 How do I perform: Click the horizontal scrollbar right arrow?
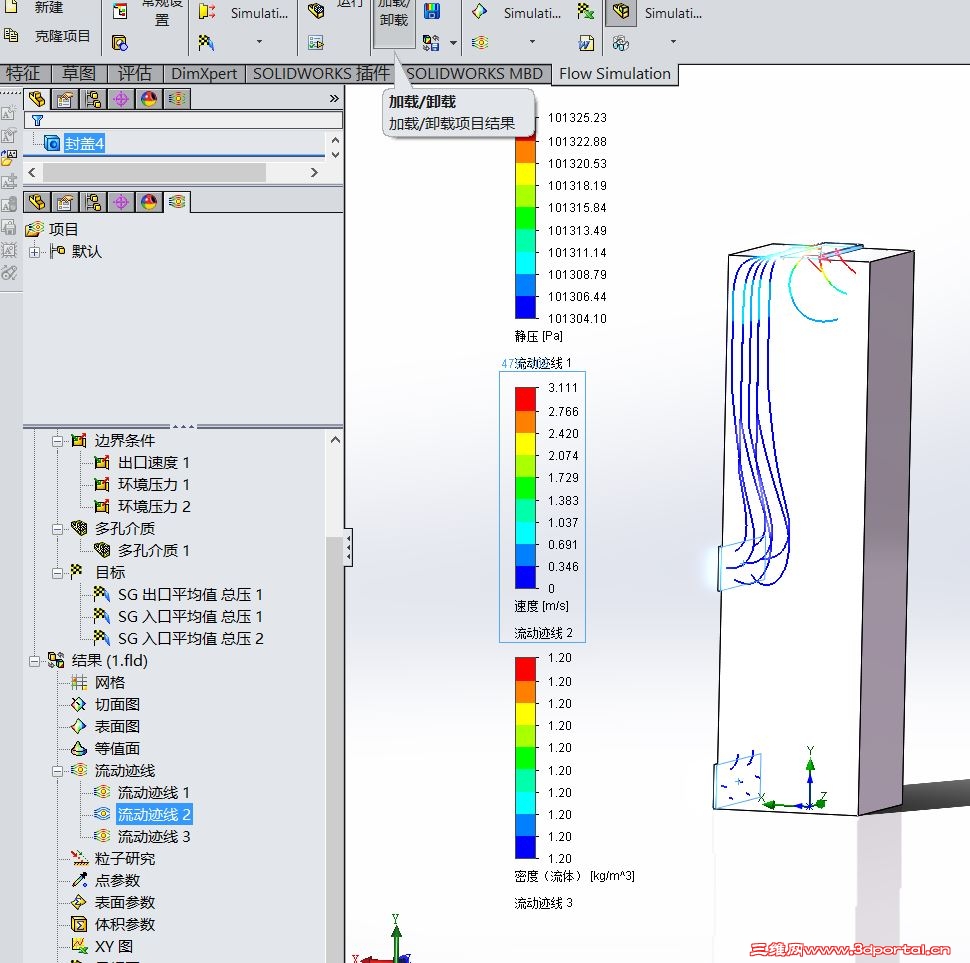point(314,173)
